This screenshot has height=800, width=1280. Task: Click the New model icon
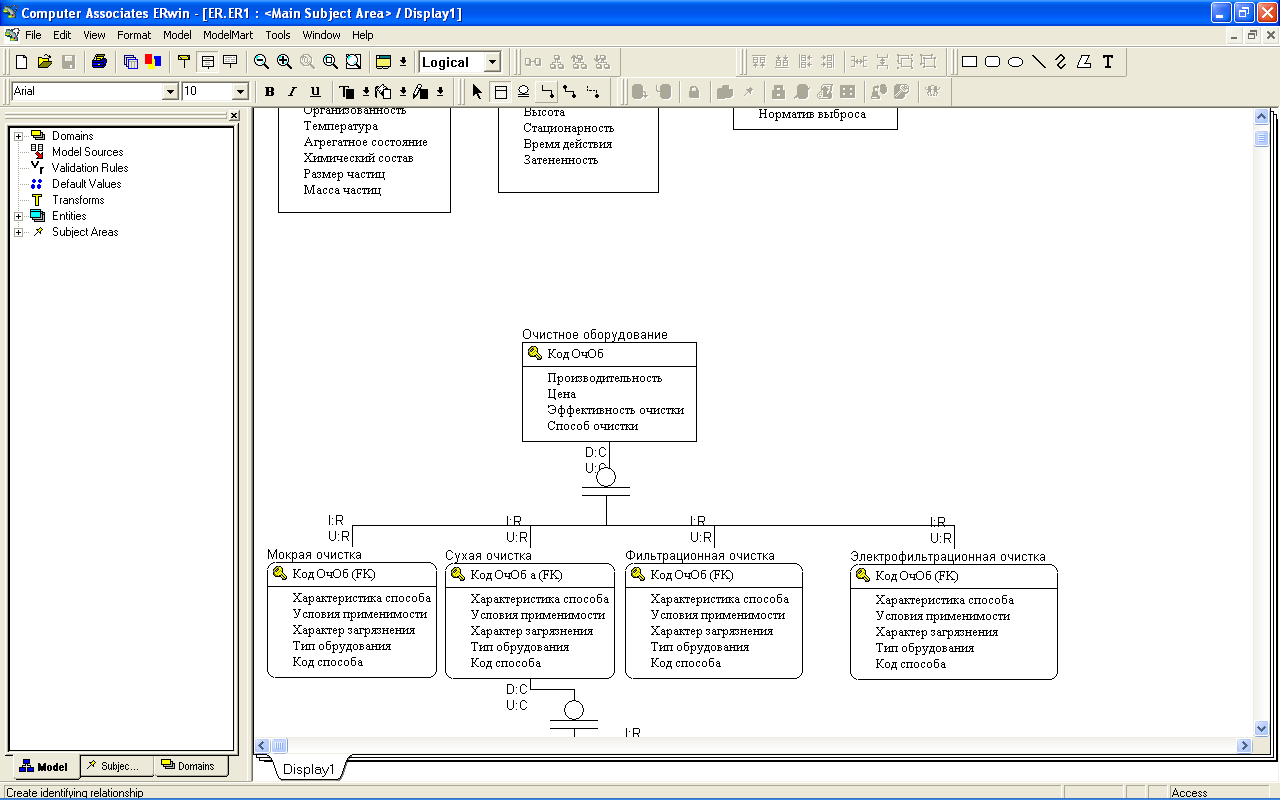(x=21, y=62)
